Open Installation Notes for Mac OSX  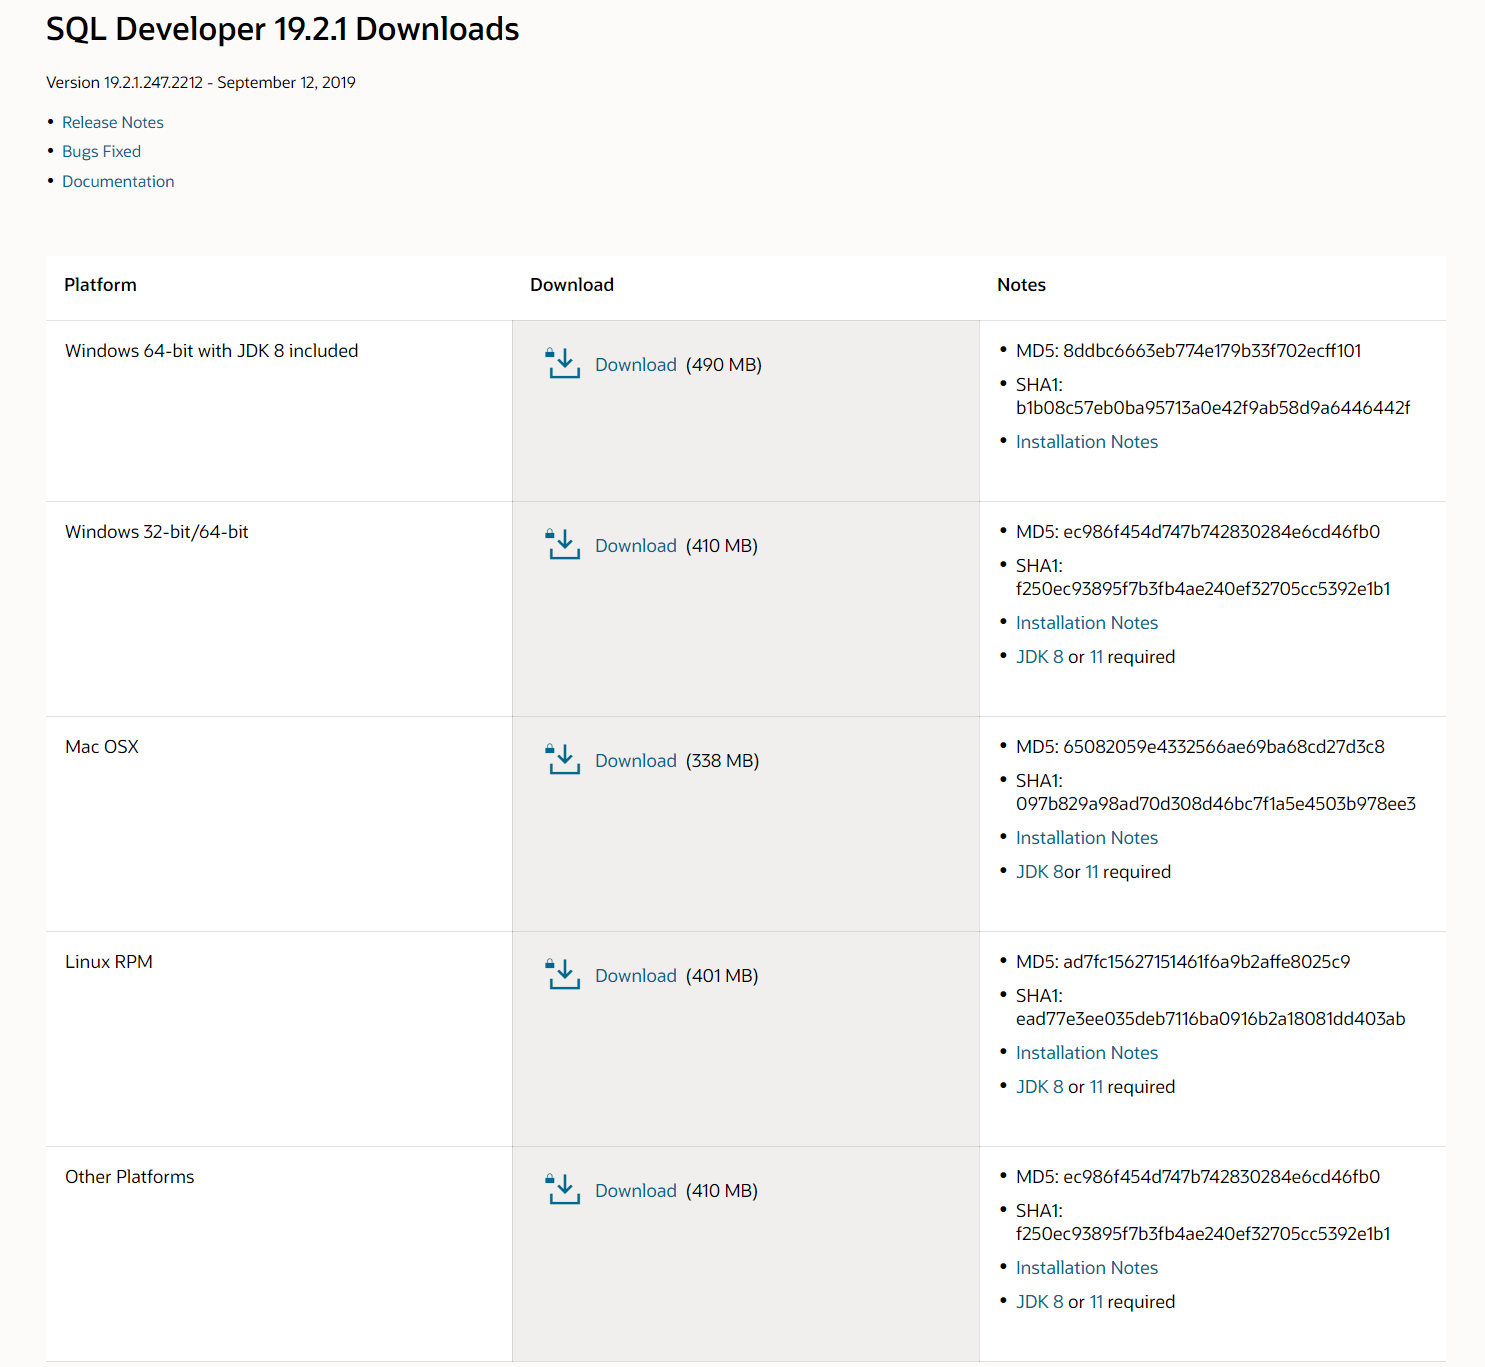(1087, 838)
